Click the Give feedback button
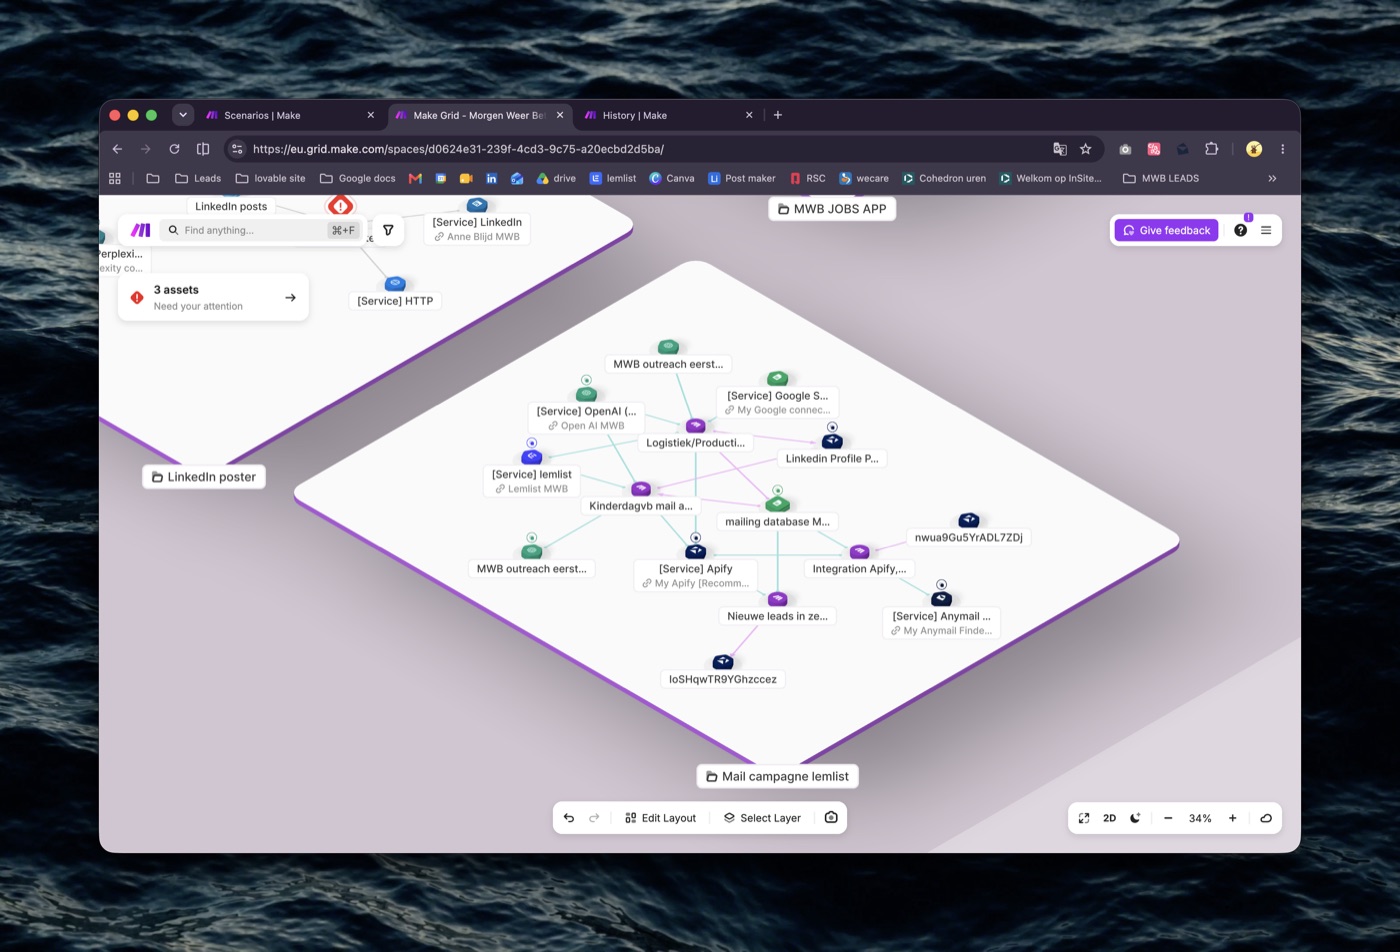 [1166, 230]
